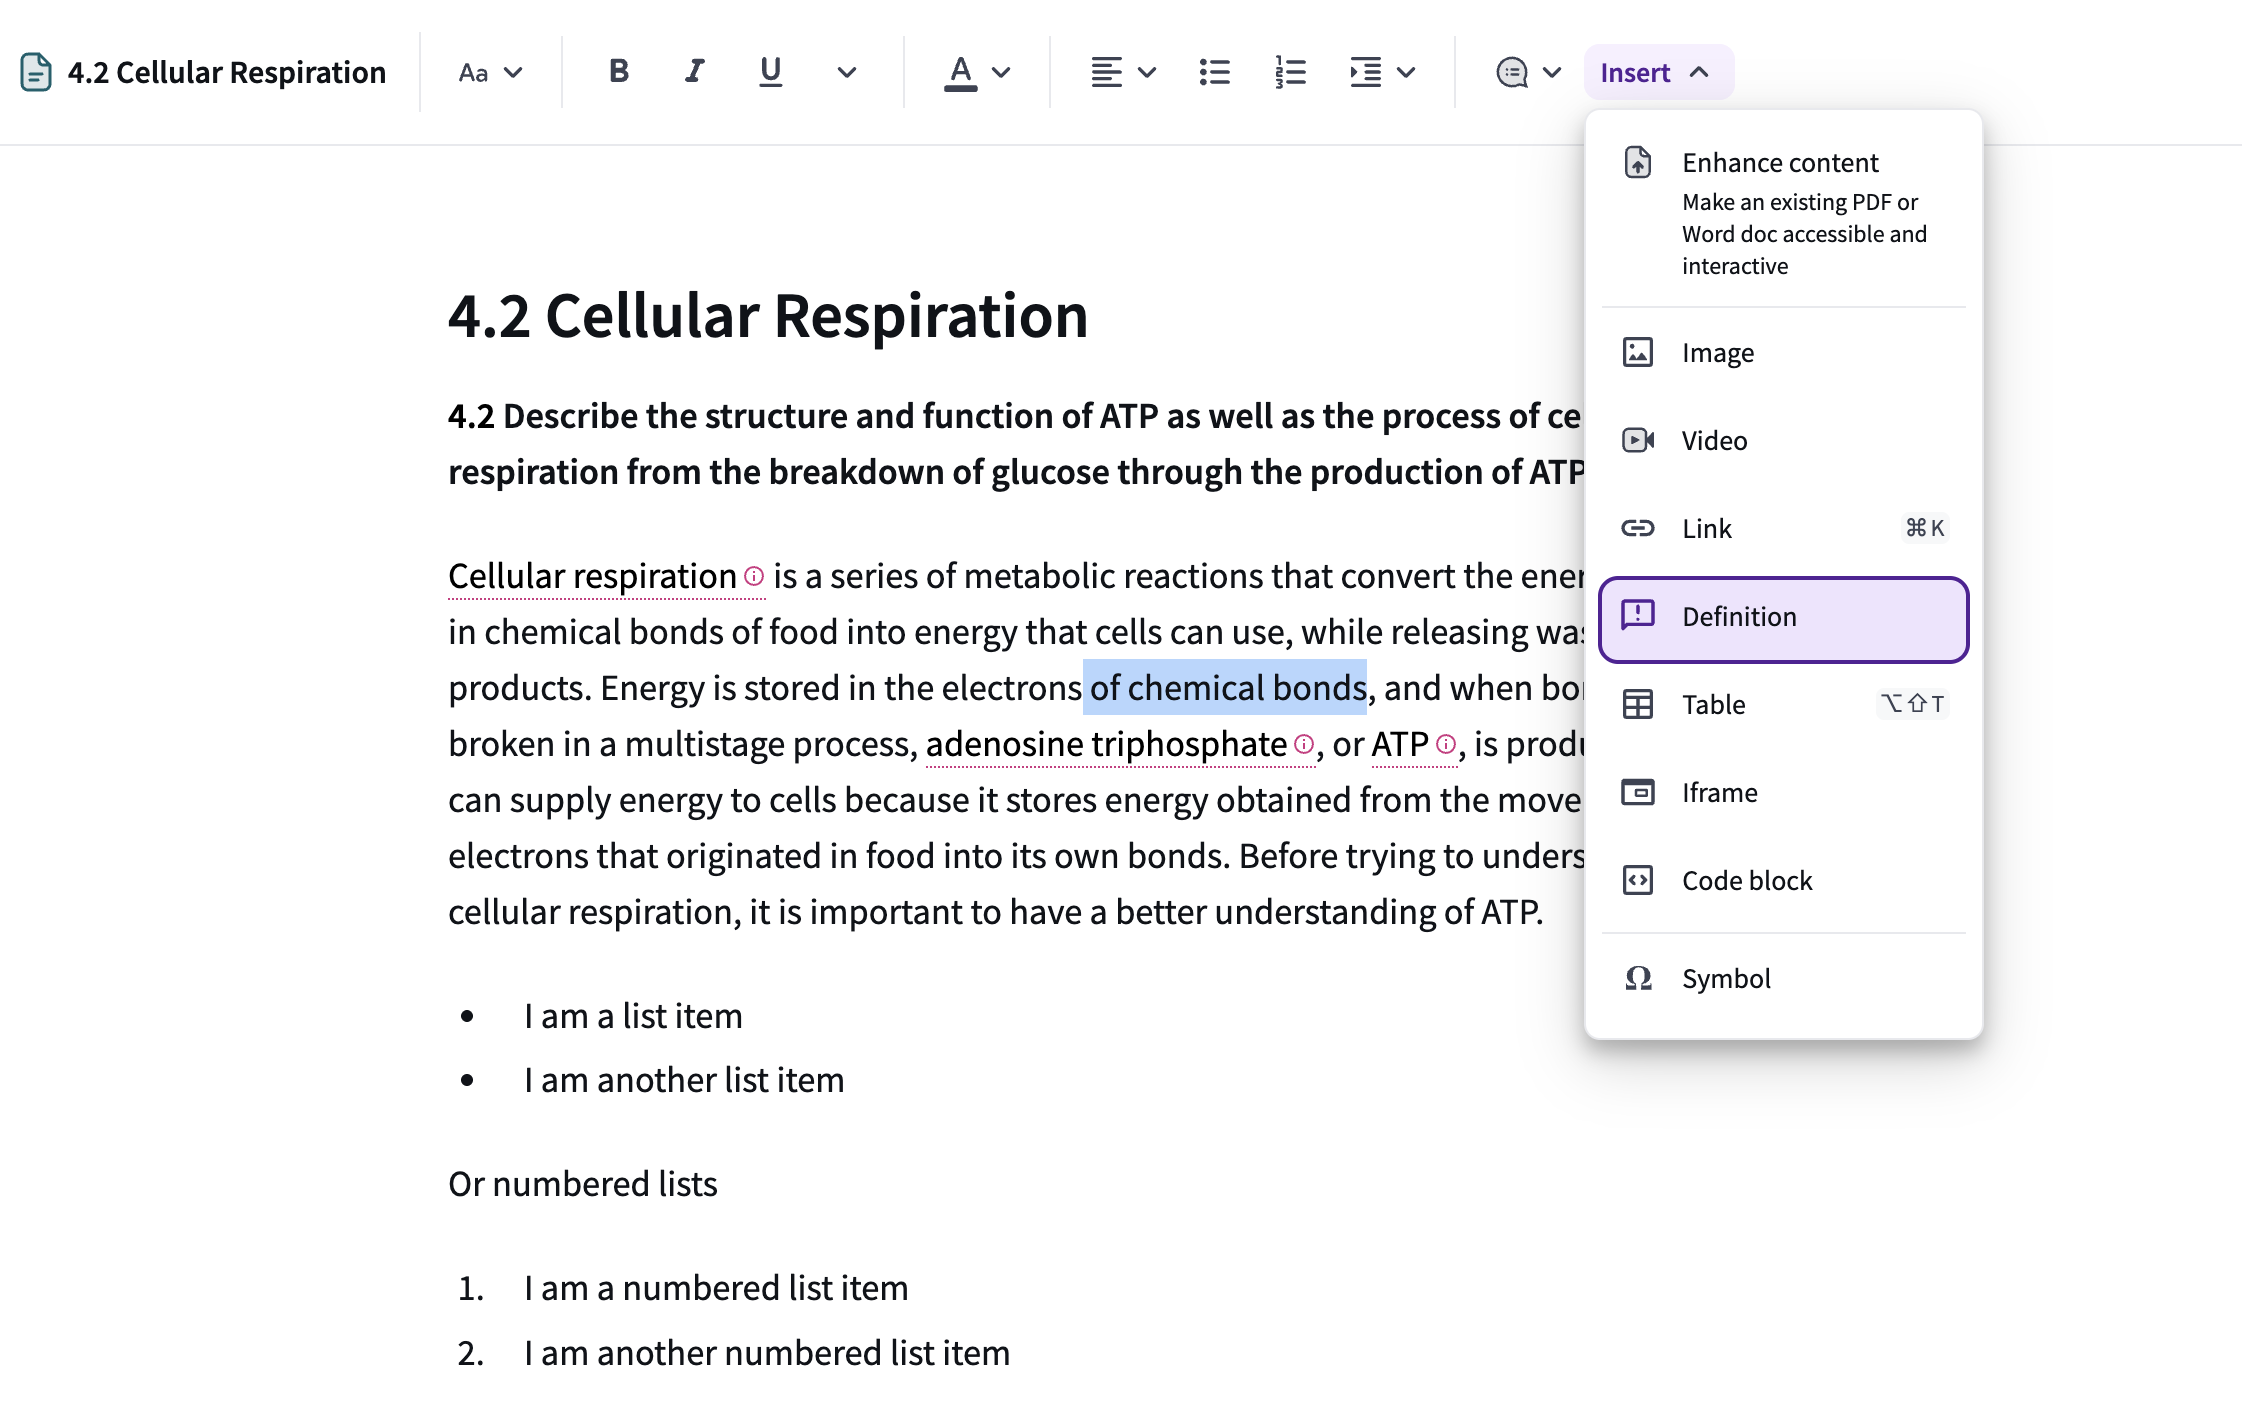Image resolution: width=2242 pixels, height=1416 pixels.
Task: Click the Link chain icon
Action: 1638,528
